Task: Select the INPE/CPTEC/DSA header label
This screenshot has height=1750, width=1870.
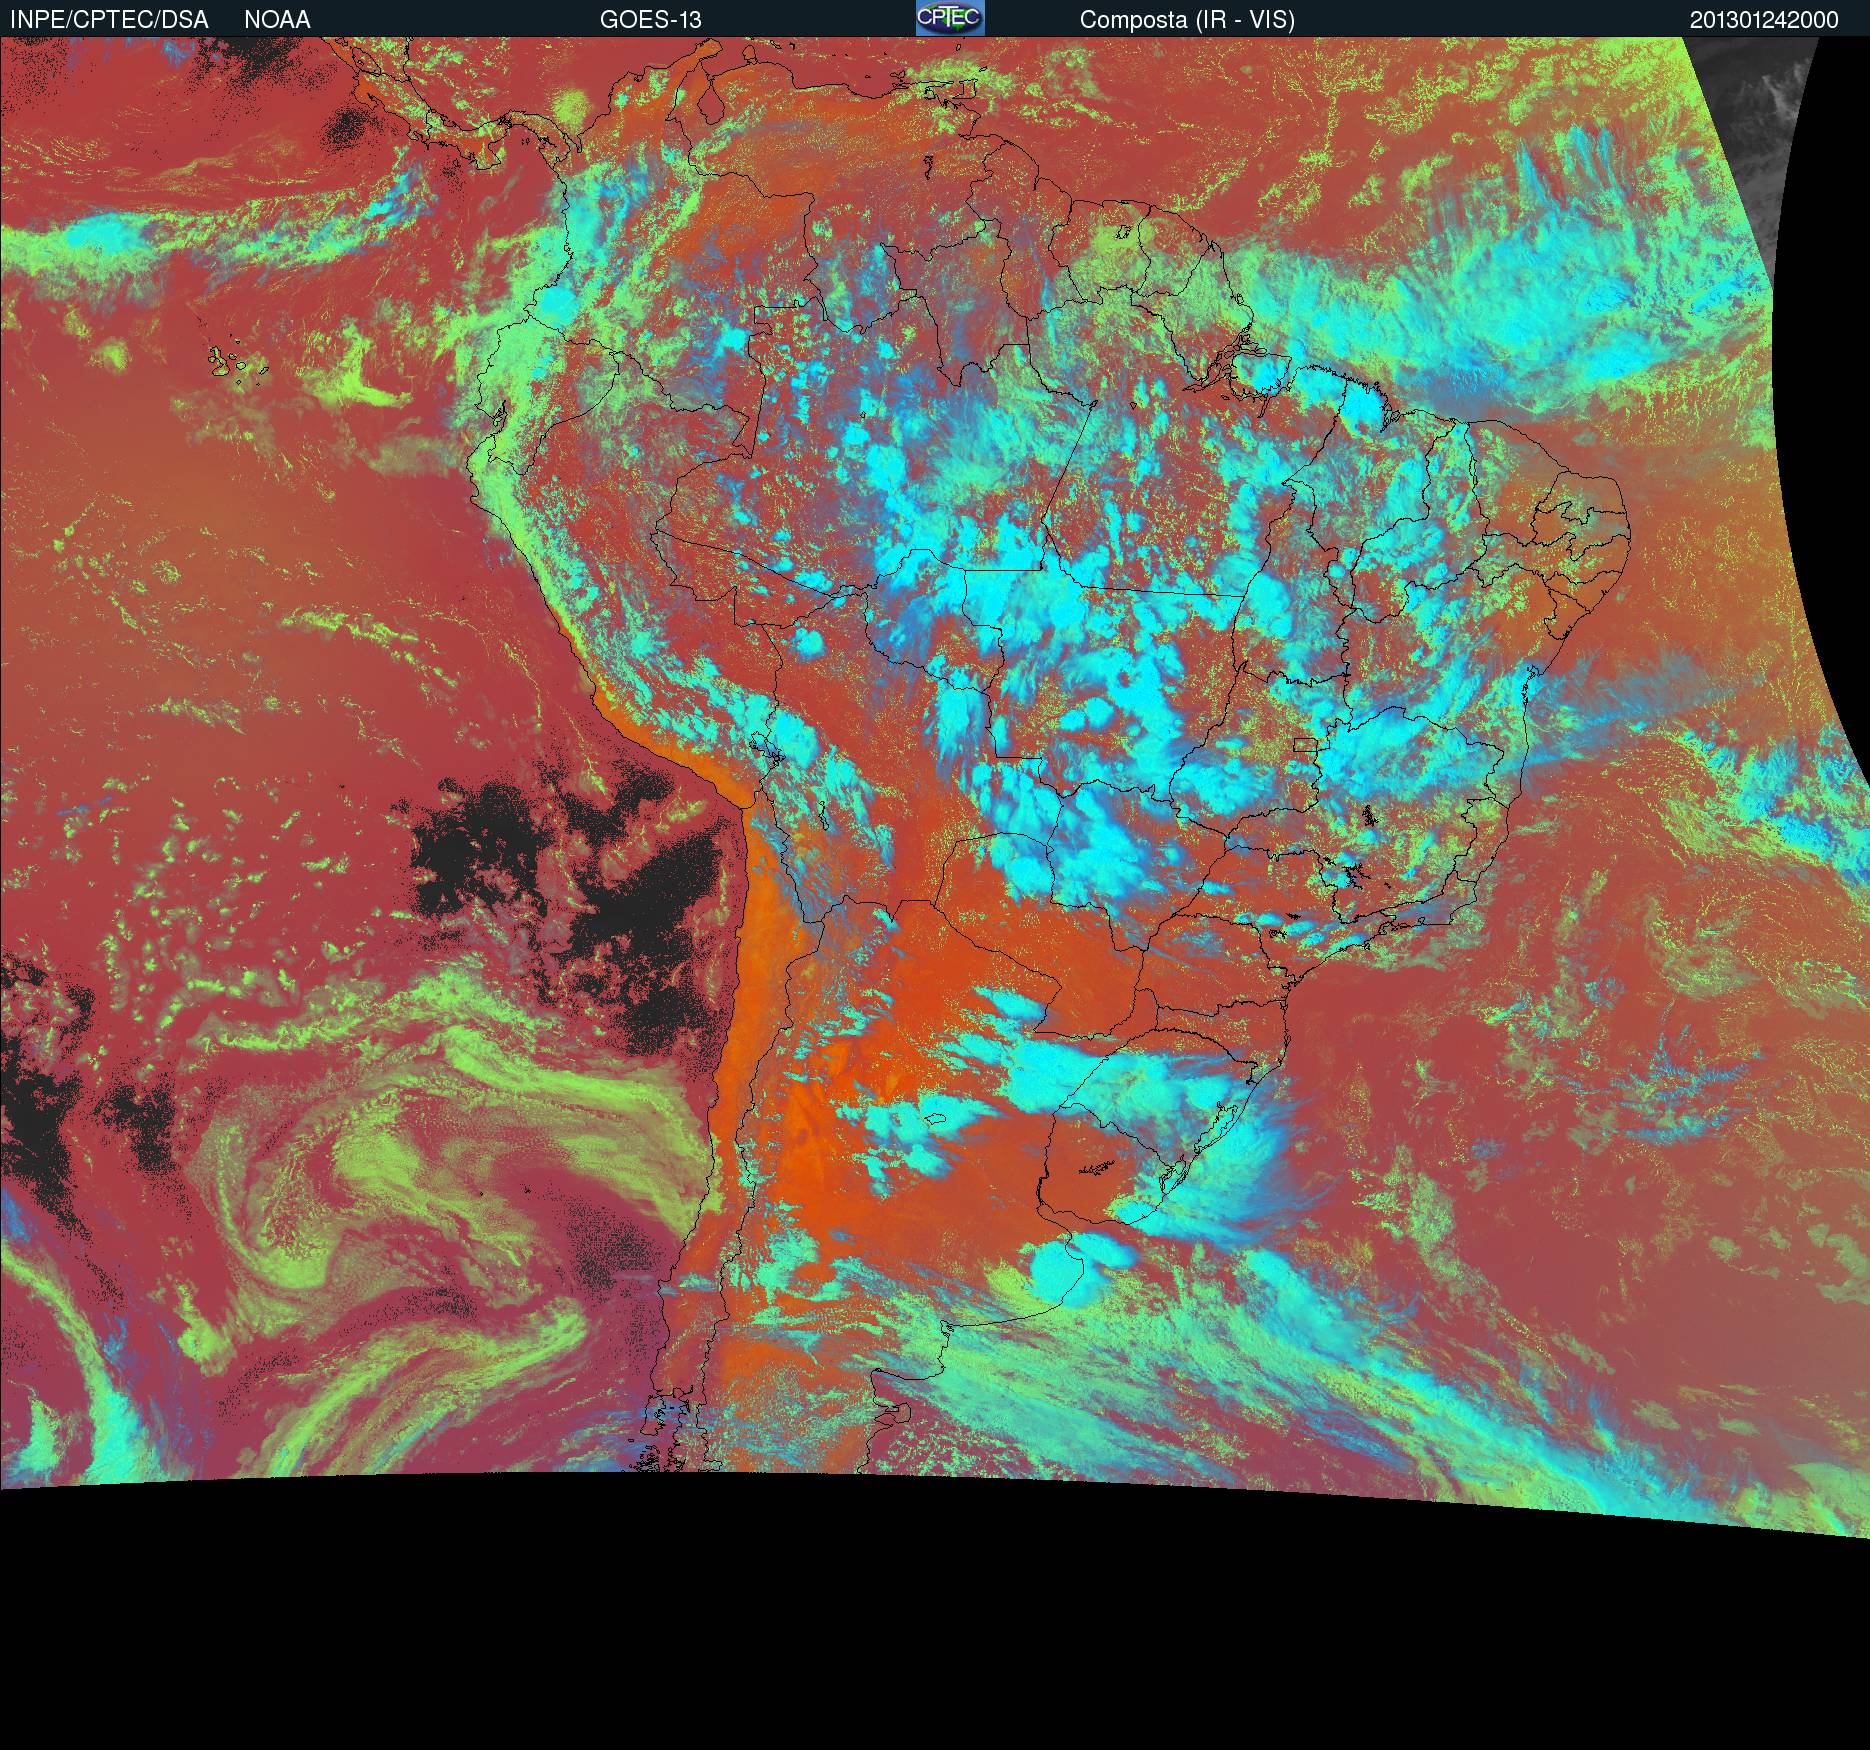Action: pyautogui.click(x=109, y=20)
